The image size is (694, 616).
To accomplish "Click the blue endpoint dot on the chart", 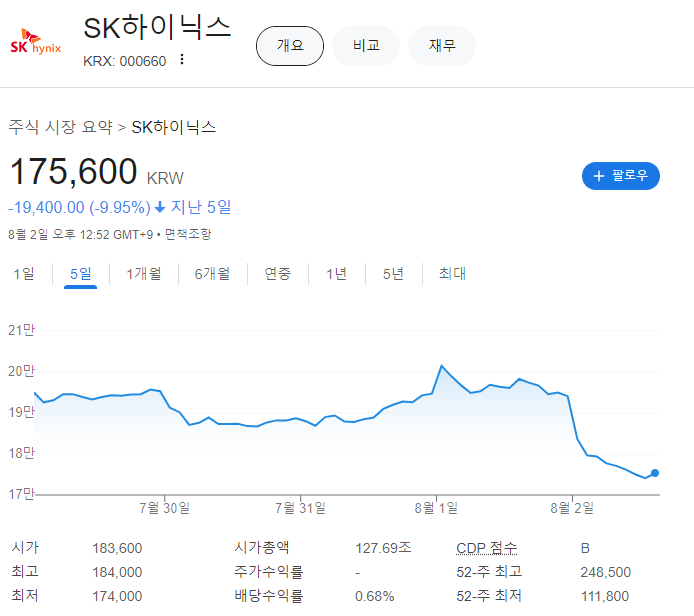I will (x=655, y=473).
